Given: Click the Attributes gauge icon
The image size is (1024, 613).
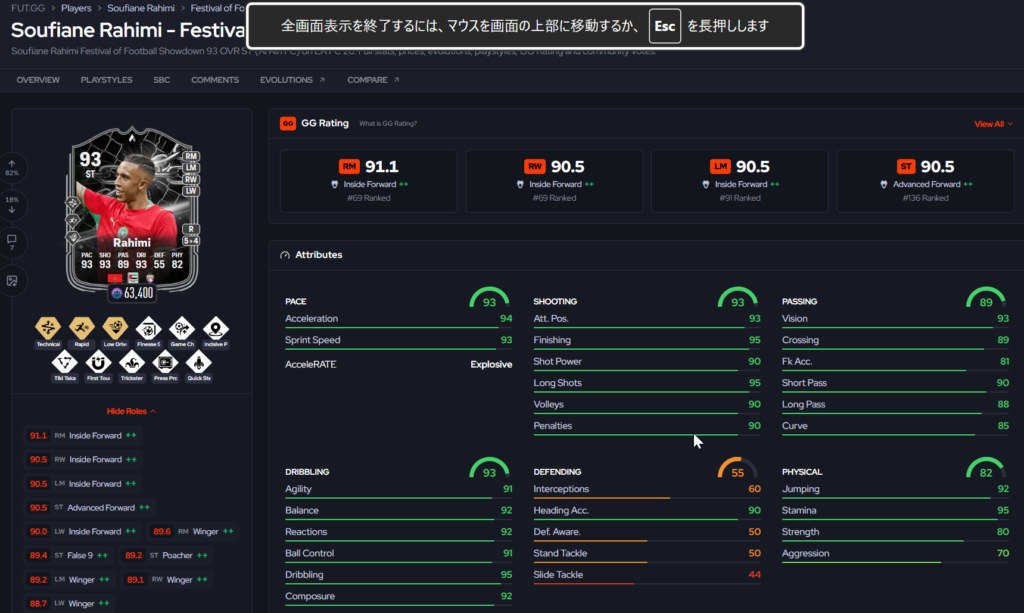Looking at the screenshot, I should pyautogui.click(x=285, y=255).
